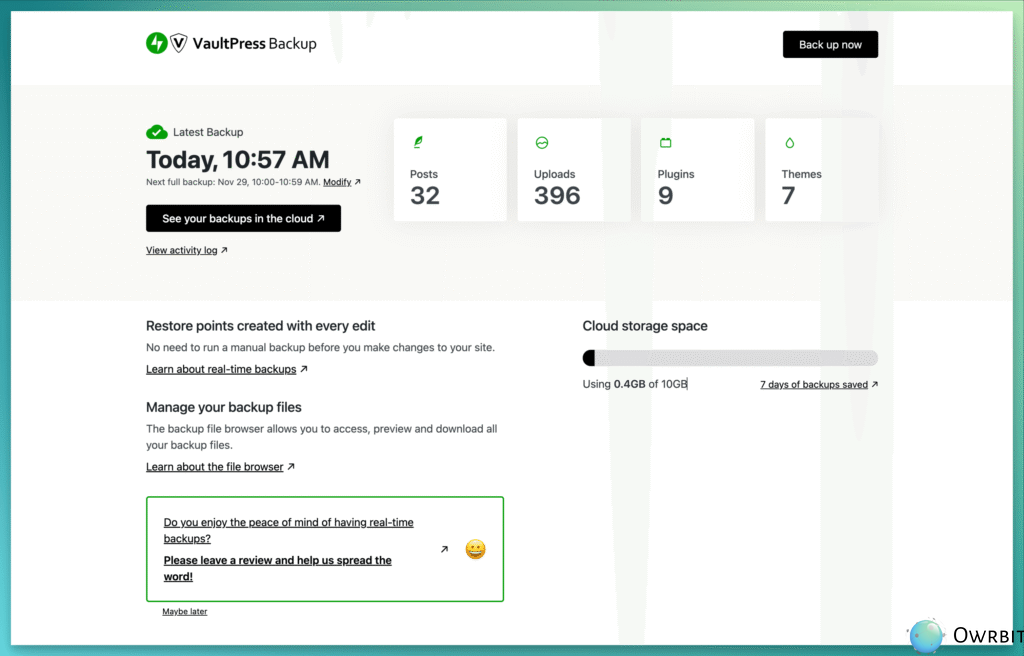Screen dimensions: 1024x656
Task: Click the Themes droplet icon
Action: [789, 143]
